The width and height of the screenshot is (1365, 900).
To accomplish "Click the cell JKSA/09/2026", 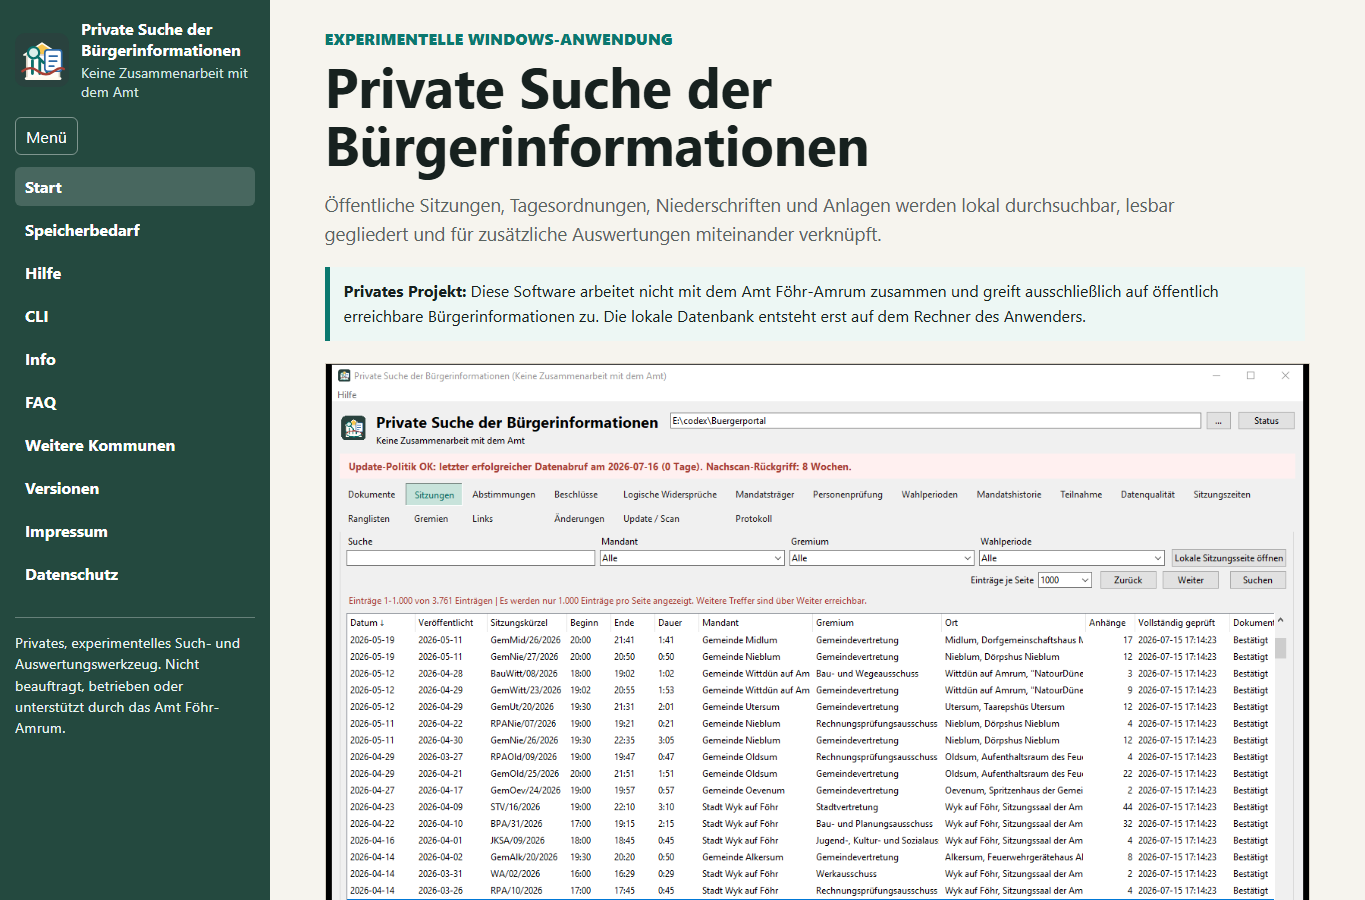I will coord(517,840).
